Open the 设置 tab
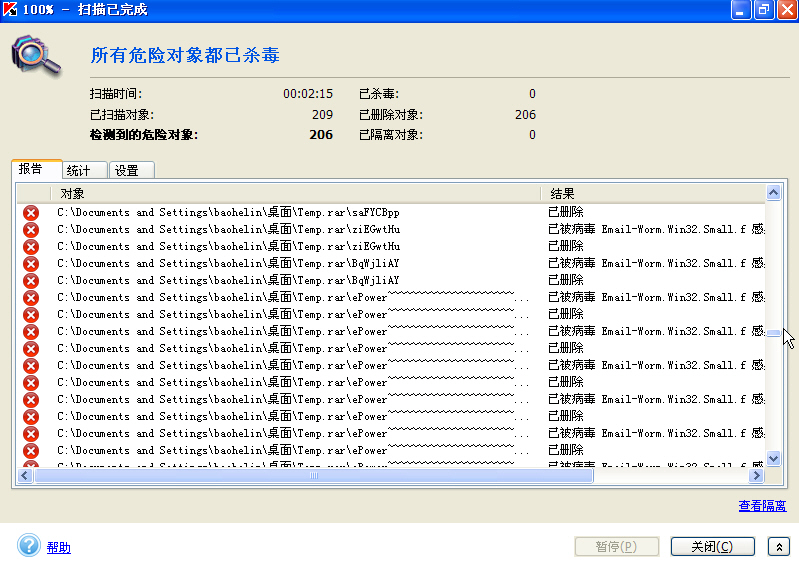 pyautogui.click(x=131, y=171)
